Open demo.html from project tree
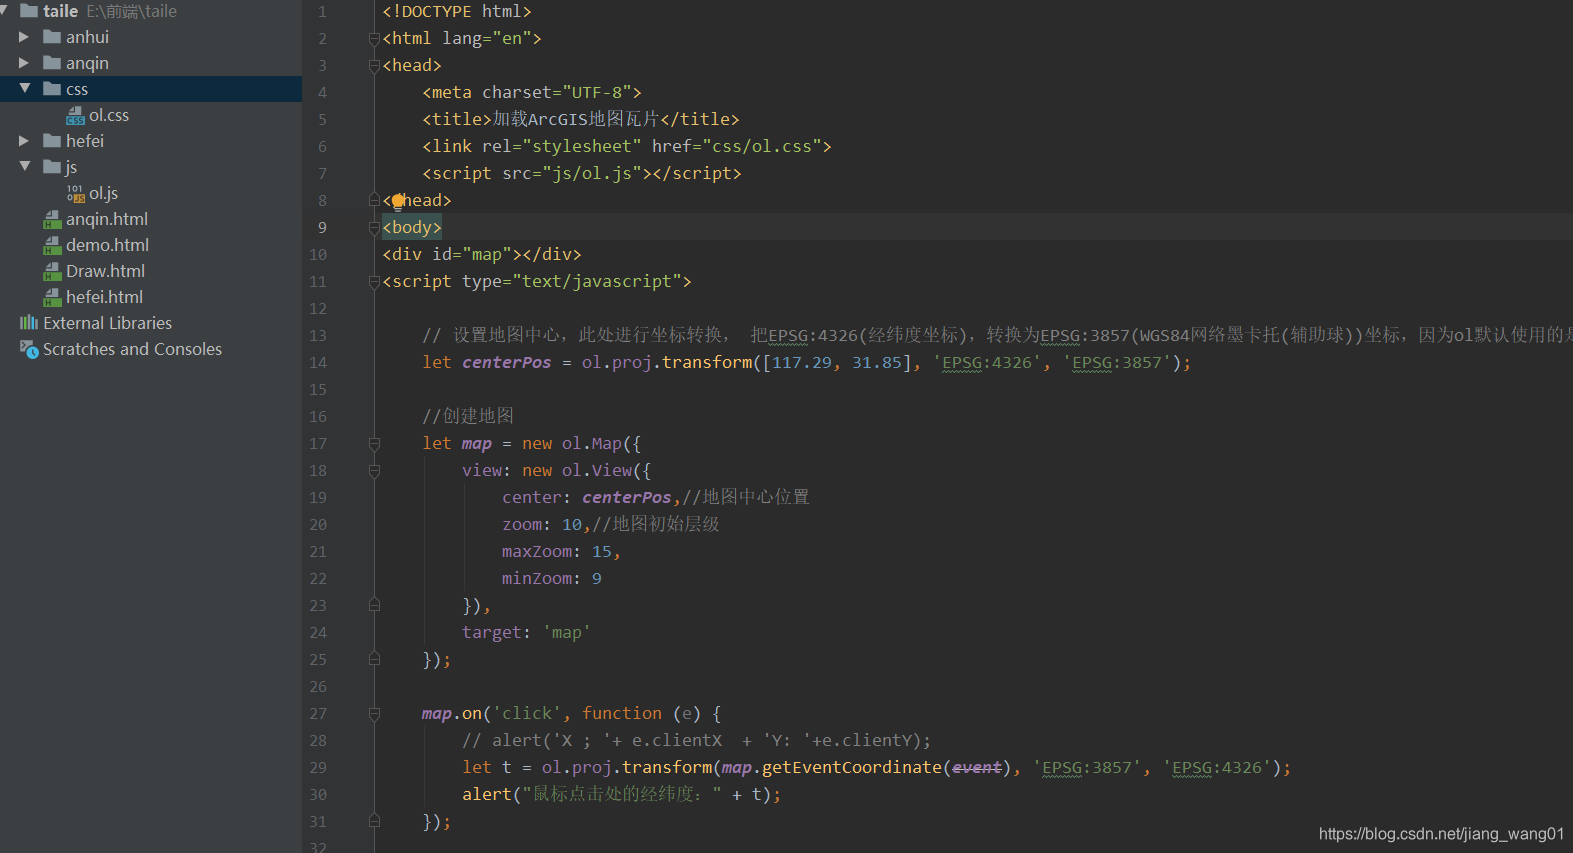Screen dimensions: 1573x853 tap(107, 245)
